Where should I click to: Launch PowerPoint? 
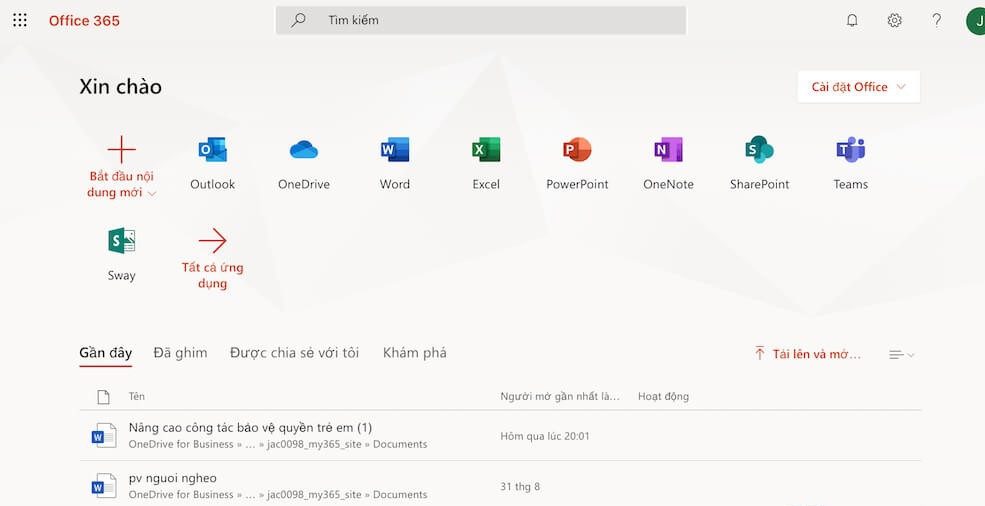coord(577,150)
